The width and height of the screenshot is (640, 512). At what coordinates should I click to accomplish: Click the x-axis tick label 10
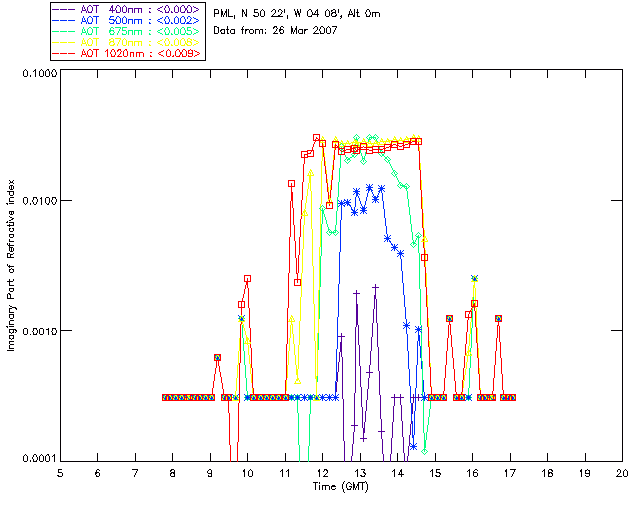point(247,473)
